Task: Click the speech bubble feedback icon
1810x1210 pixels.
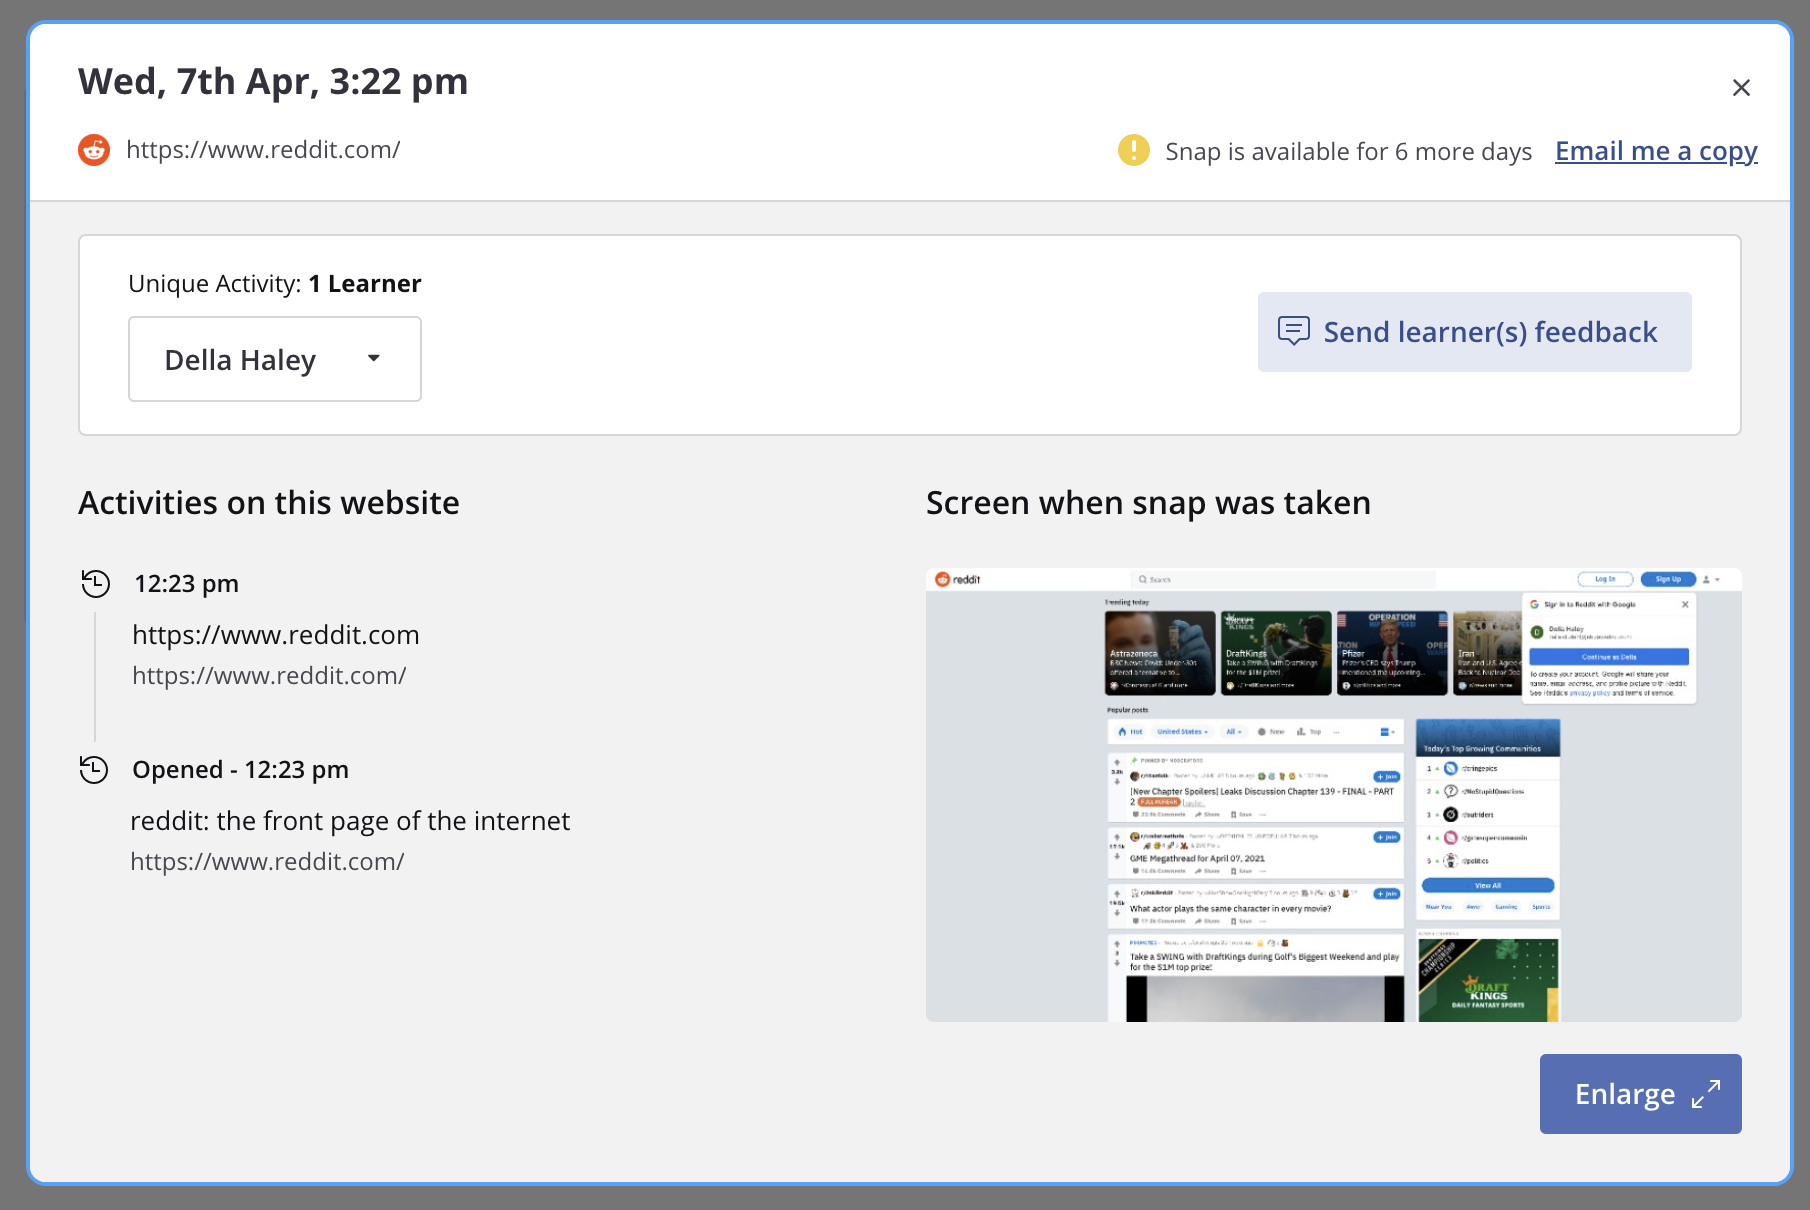Action: [1293, 331]
